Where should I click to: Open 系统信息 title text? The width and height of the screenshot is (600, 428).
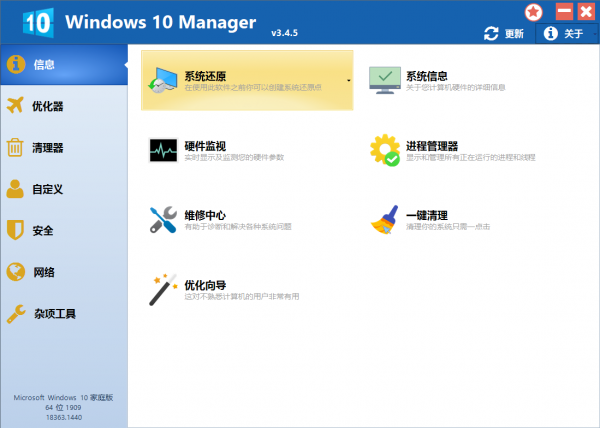coord(427,76)
